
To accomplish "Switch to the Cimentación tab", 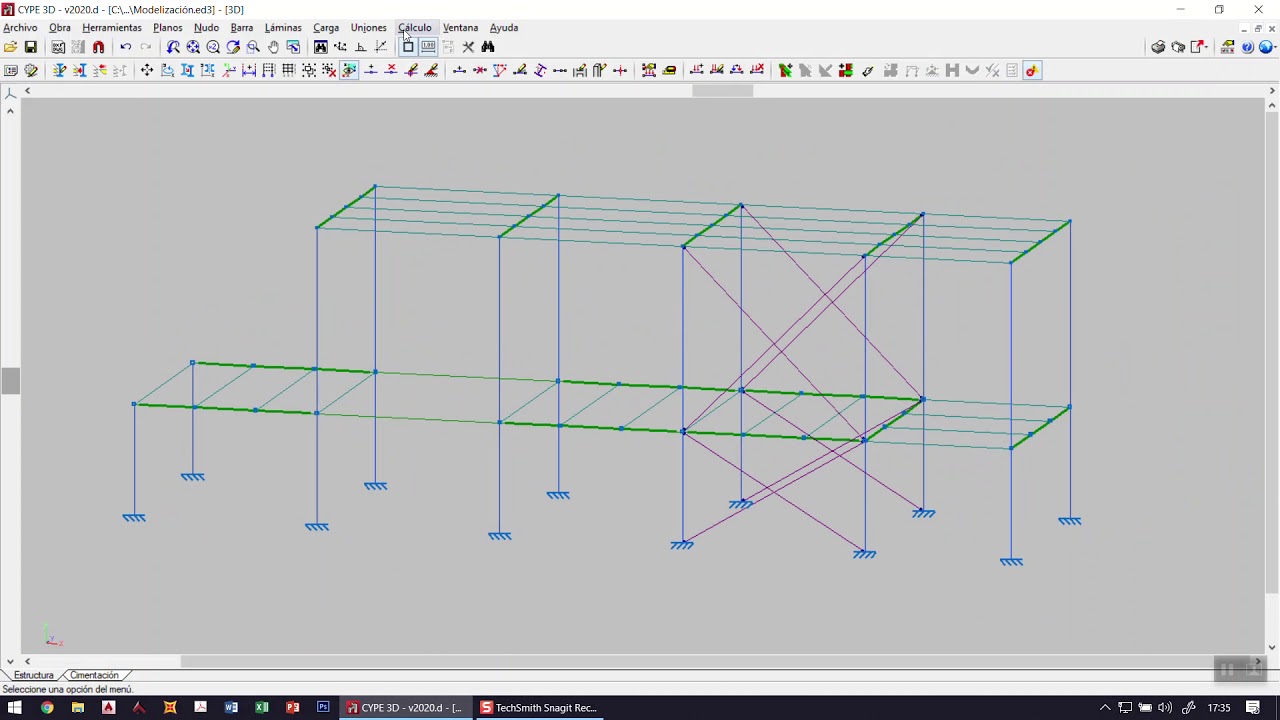I will coord(94,675).
